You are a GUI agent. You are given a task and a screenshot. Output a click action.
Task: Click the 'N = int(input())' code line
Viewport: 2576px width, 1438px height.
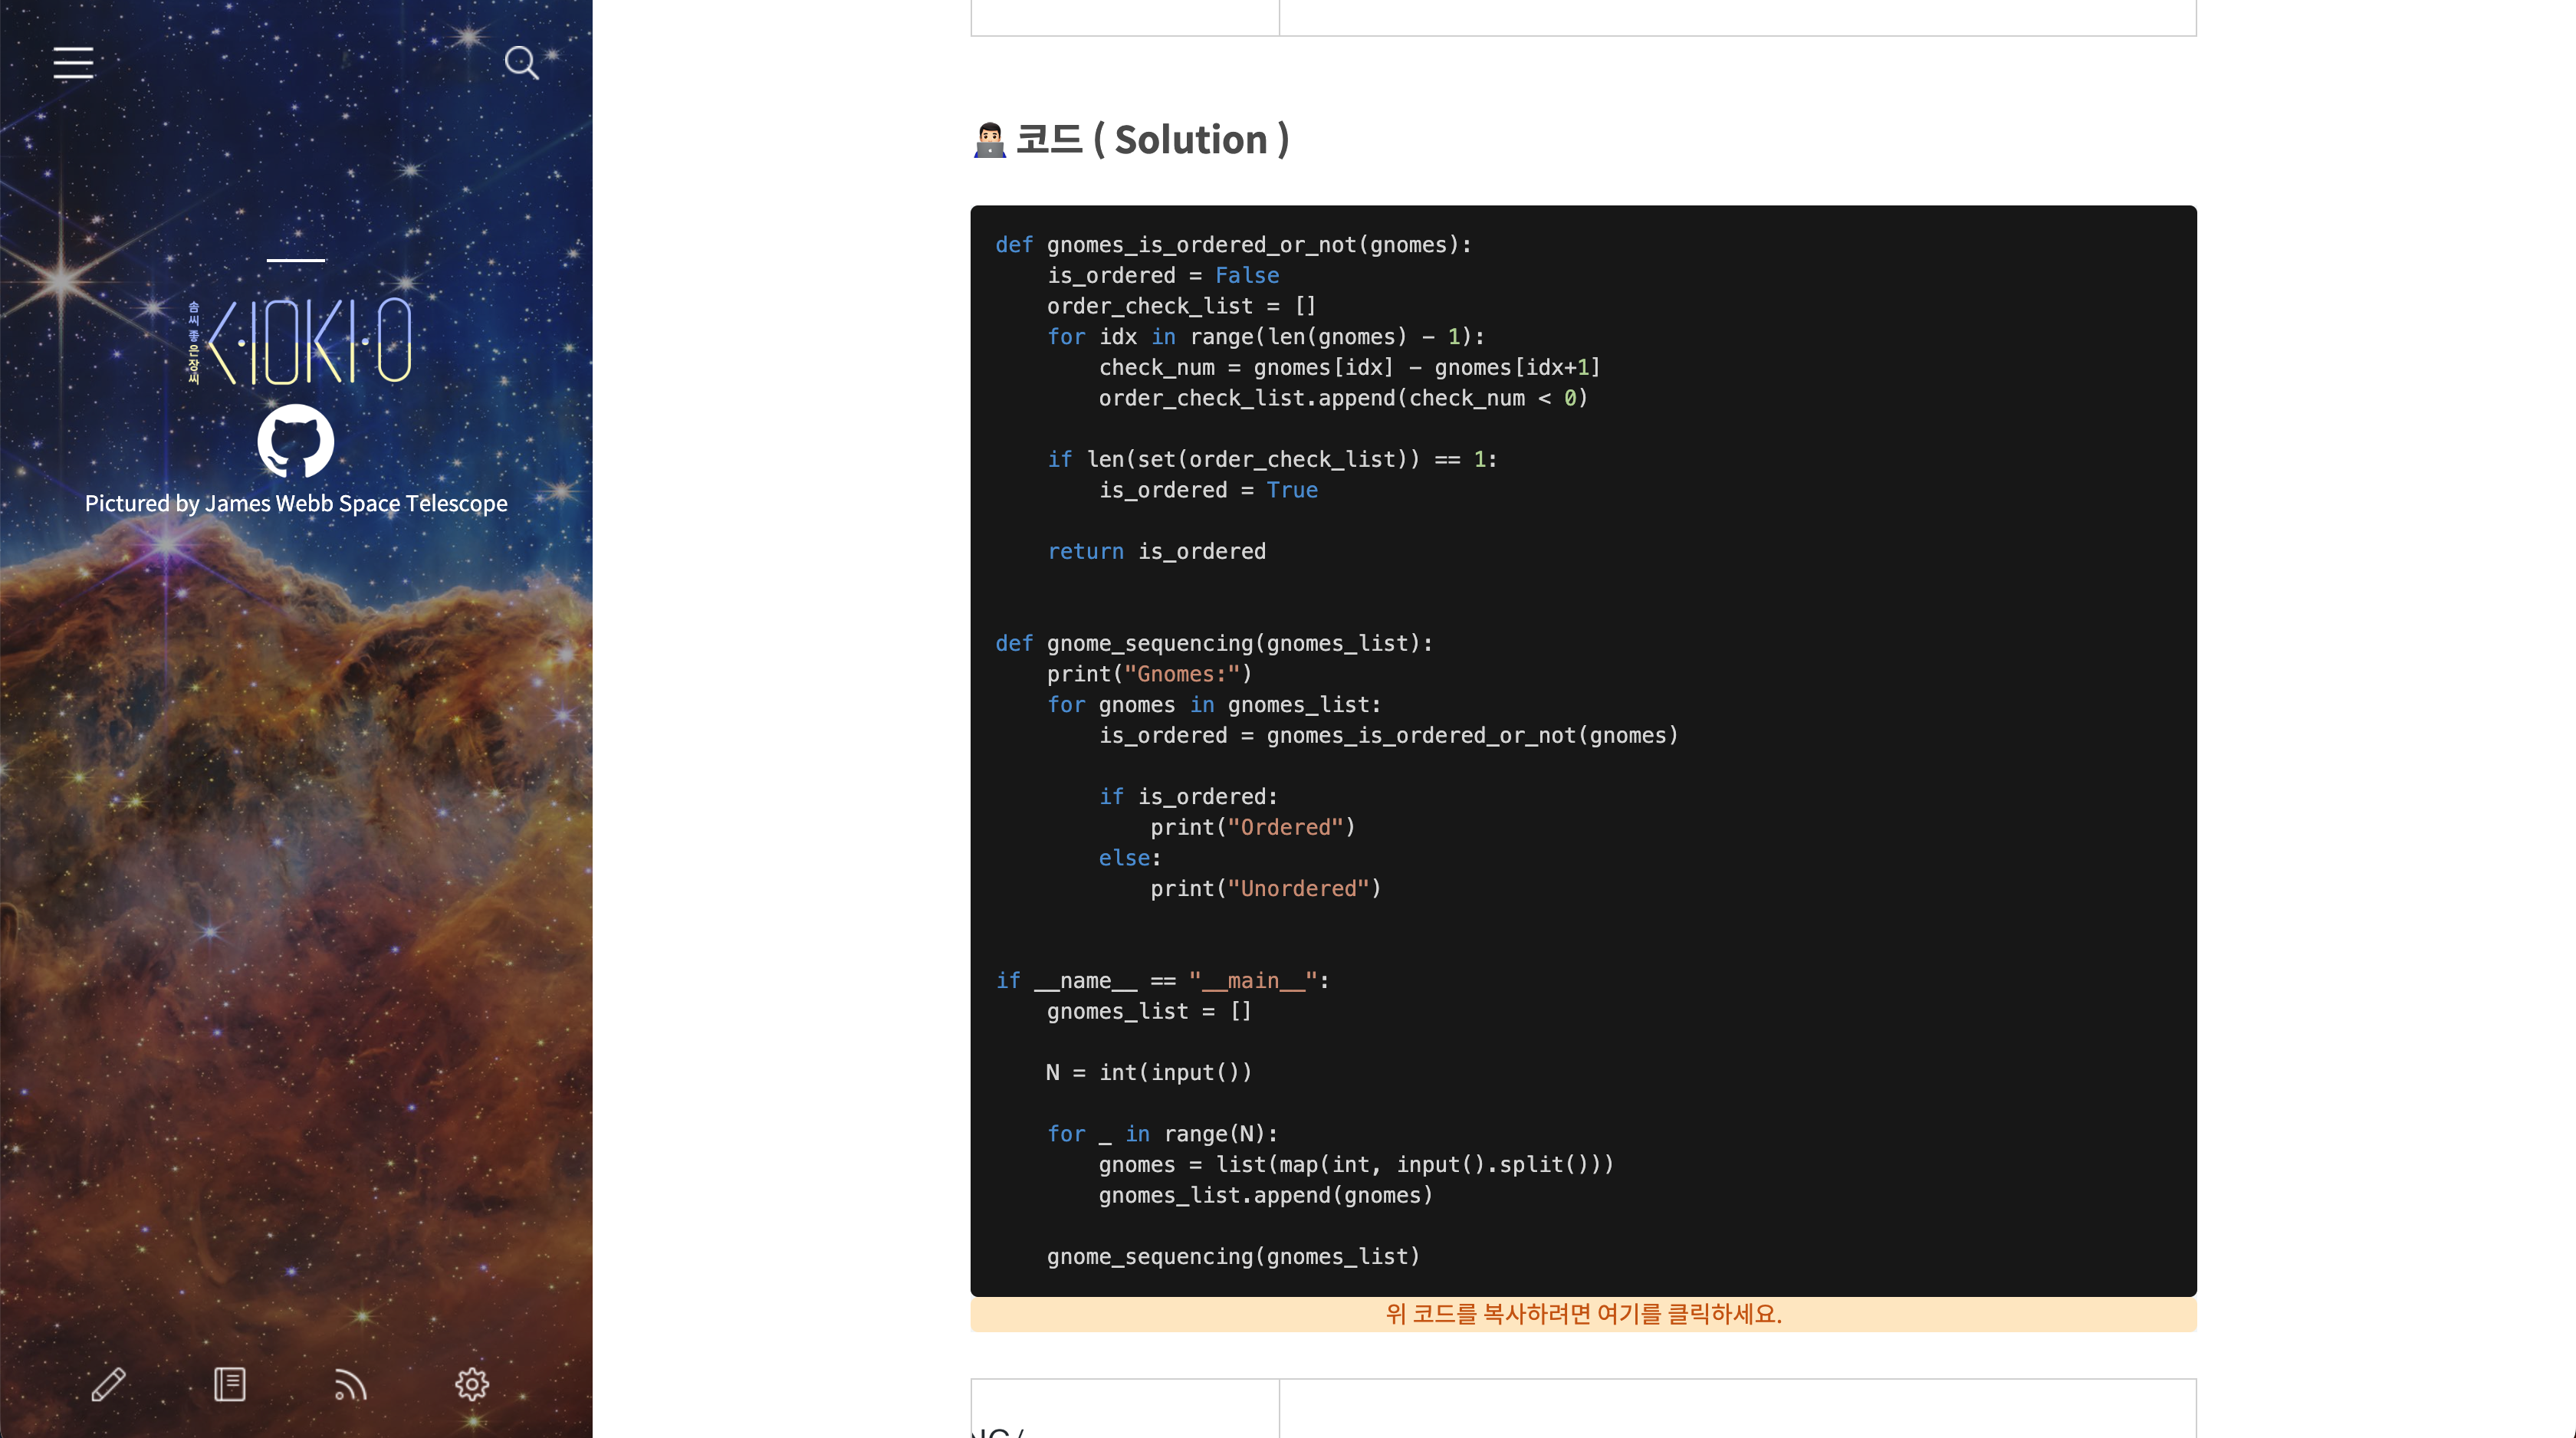[x=1148, y=1072]
